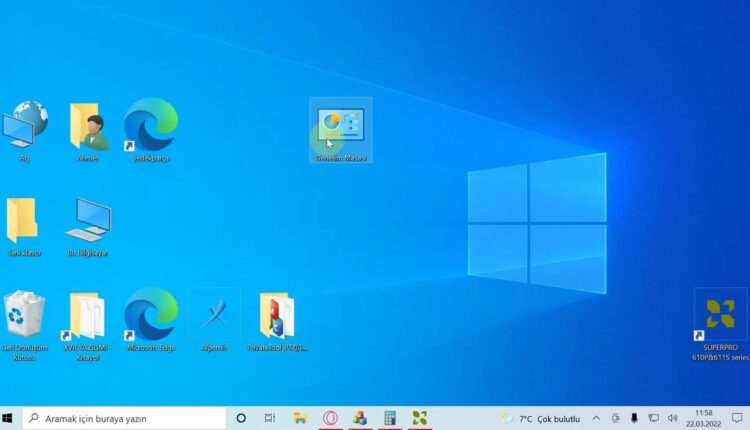Select the Yeni klasör folder
The image size is (750, 430).
[24, 220]
